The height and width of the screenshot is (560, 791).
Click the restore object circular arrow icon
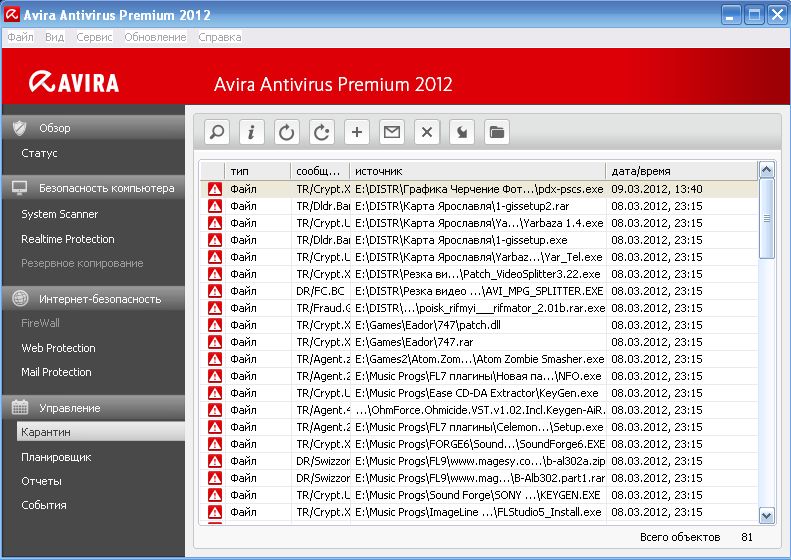click(287, 133)
